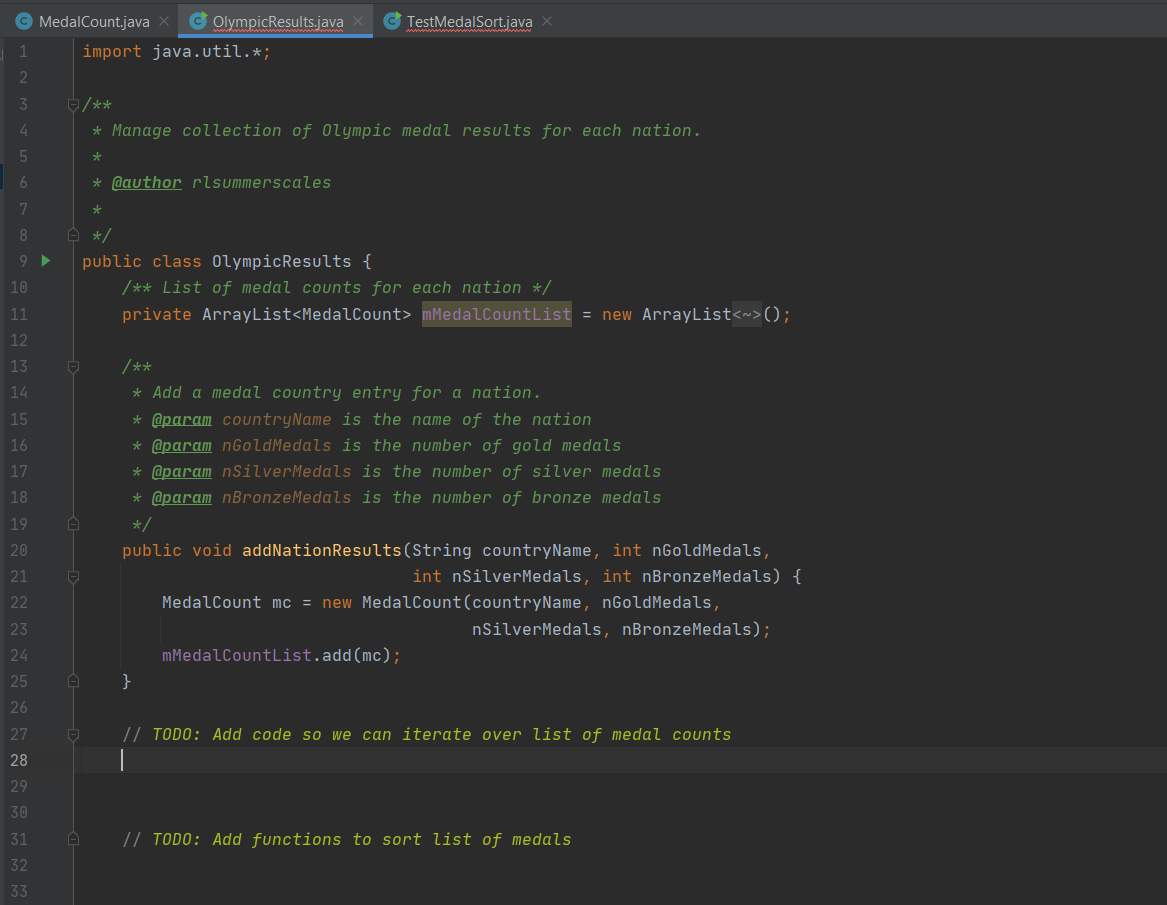This screenshot has width=1167, height=905.
Task: Collapse the addNationResults Javadoc at line 13
Action: tap(73, 367)
